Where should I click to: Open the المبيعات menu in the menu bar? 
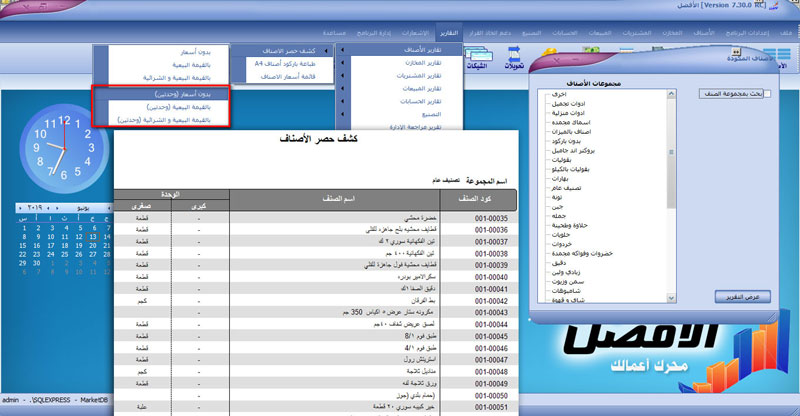tap(599, 33)
